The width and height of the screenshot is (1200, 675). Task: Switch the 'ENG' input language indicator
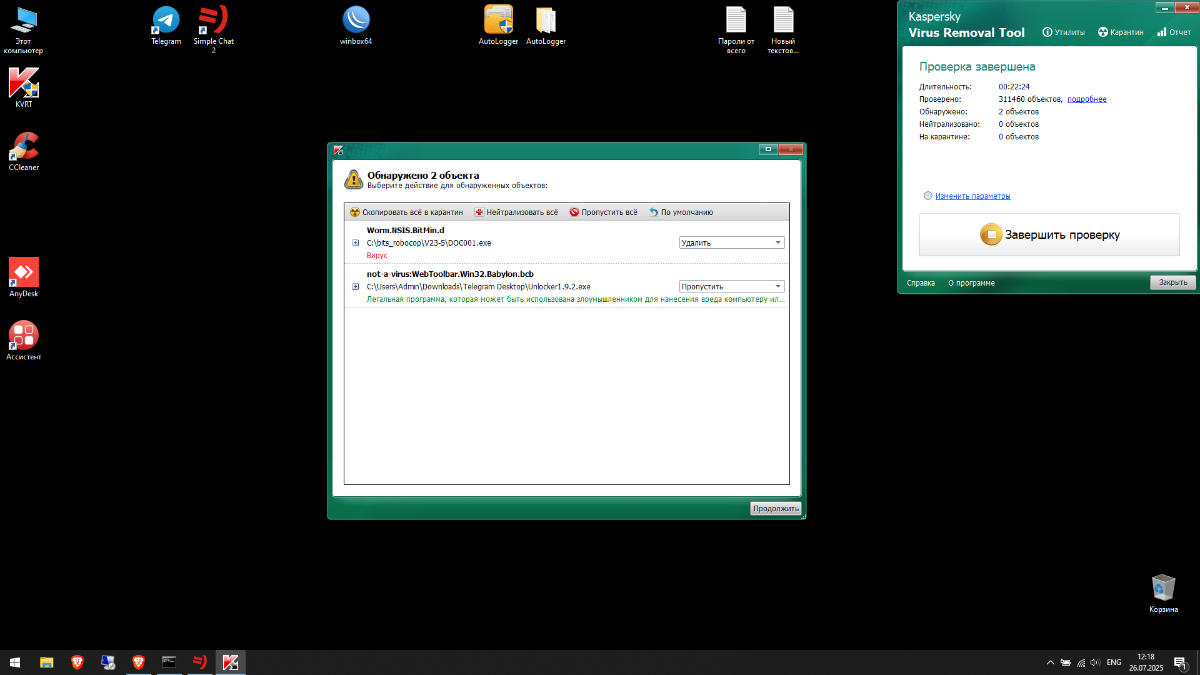point(1113,662)
